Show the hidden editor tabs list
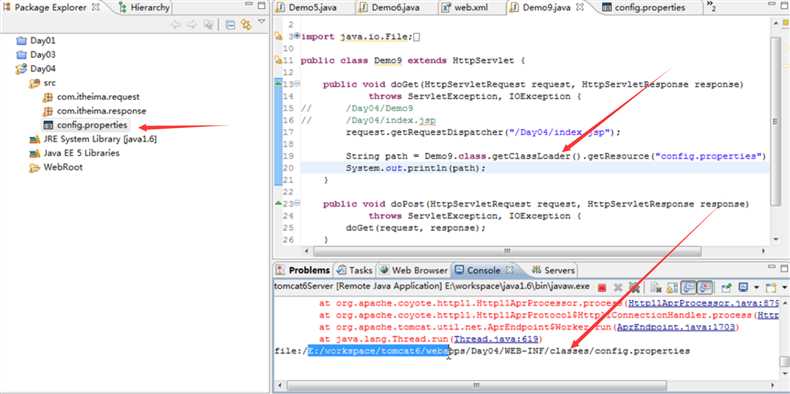Image resolution: width=790 pixels, height=394 pixels. tap(711, 7)
